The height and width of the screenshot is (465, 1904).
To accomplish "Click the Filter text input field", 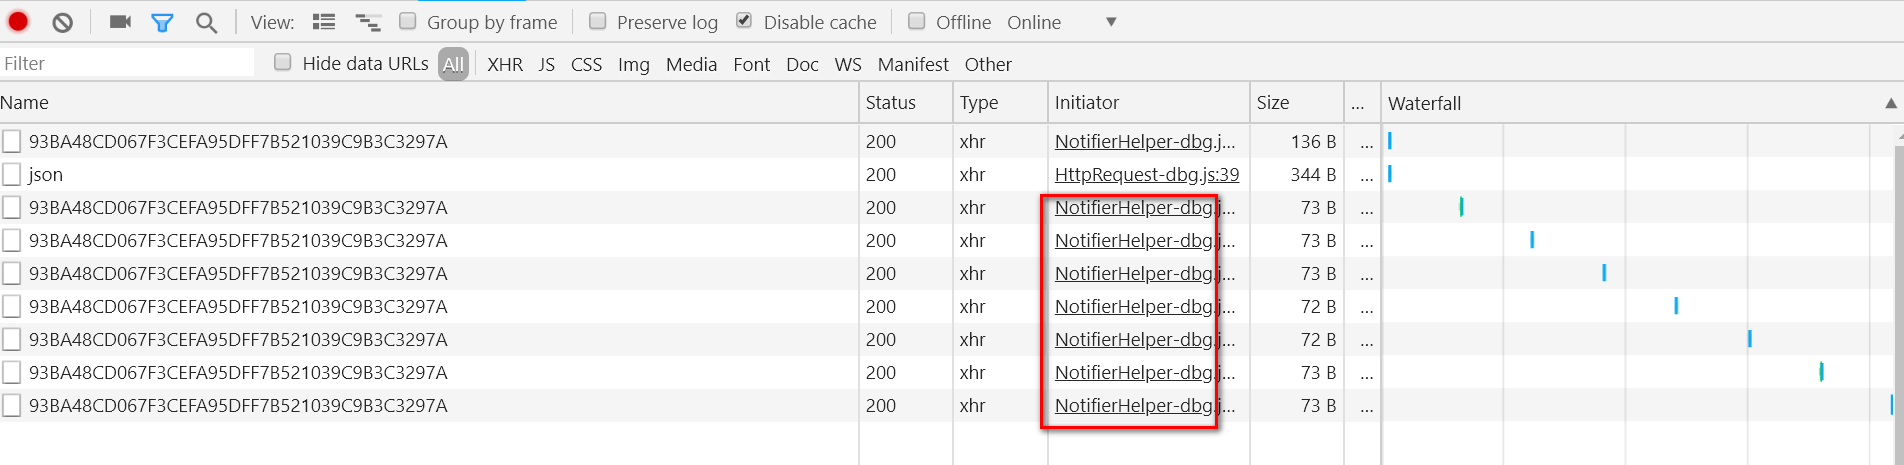I will (x=127, y=63).
